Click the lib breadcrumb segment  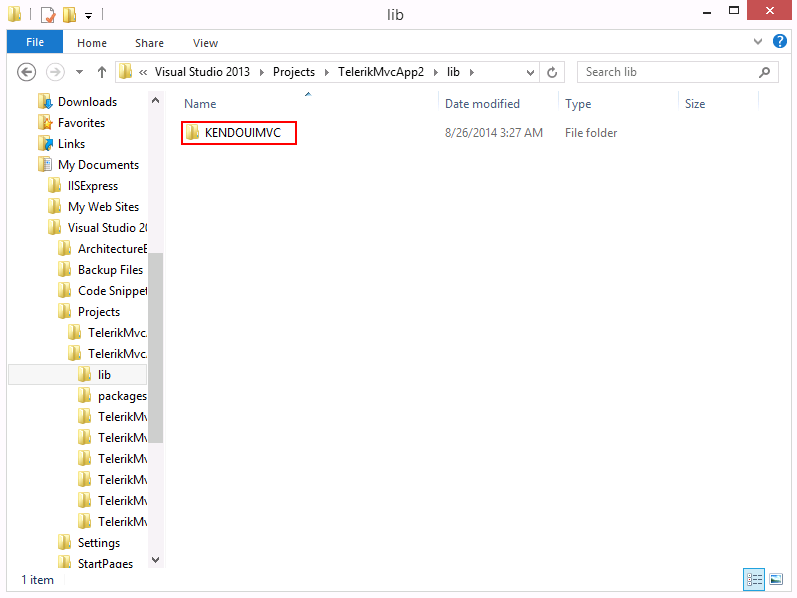point(453,72)
